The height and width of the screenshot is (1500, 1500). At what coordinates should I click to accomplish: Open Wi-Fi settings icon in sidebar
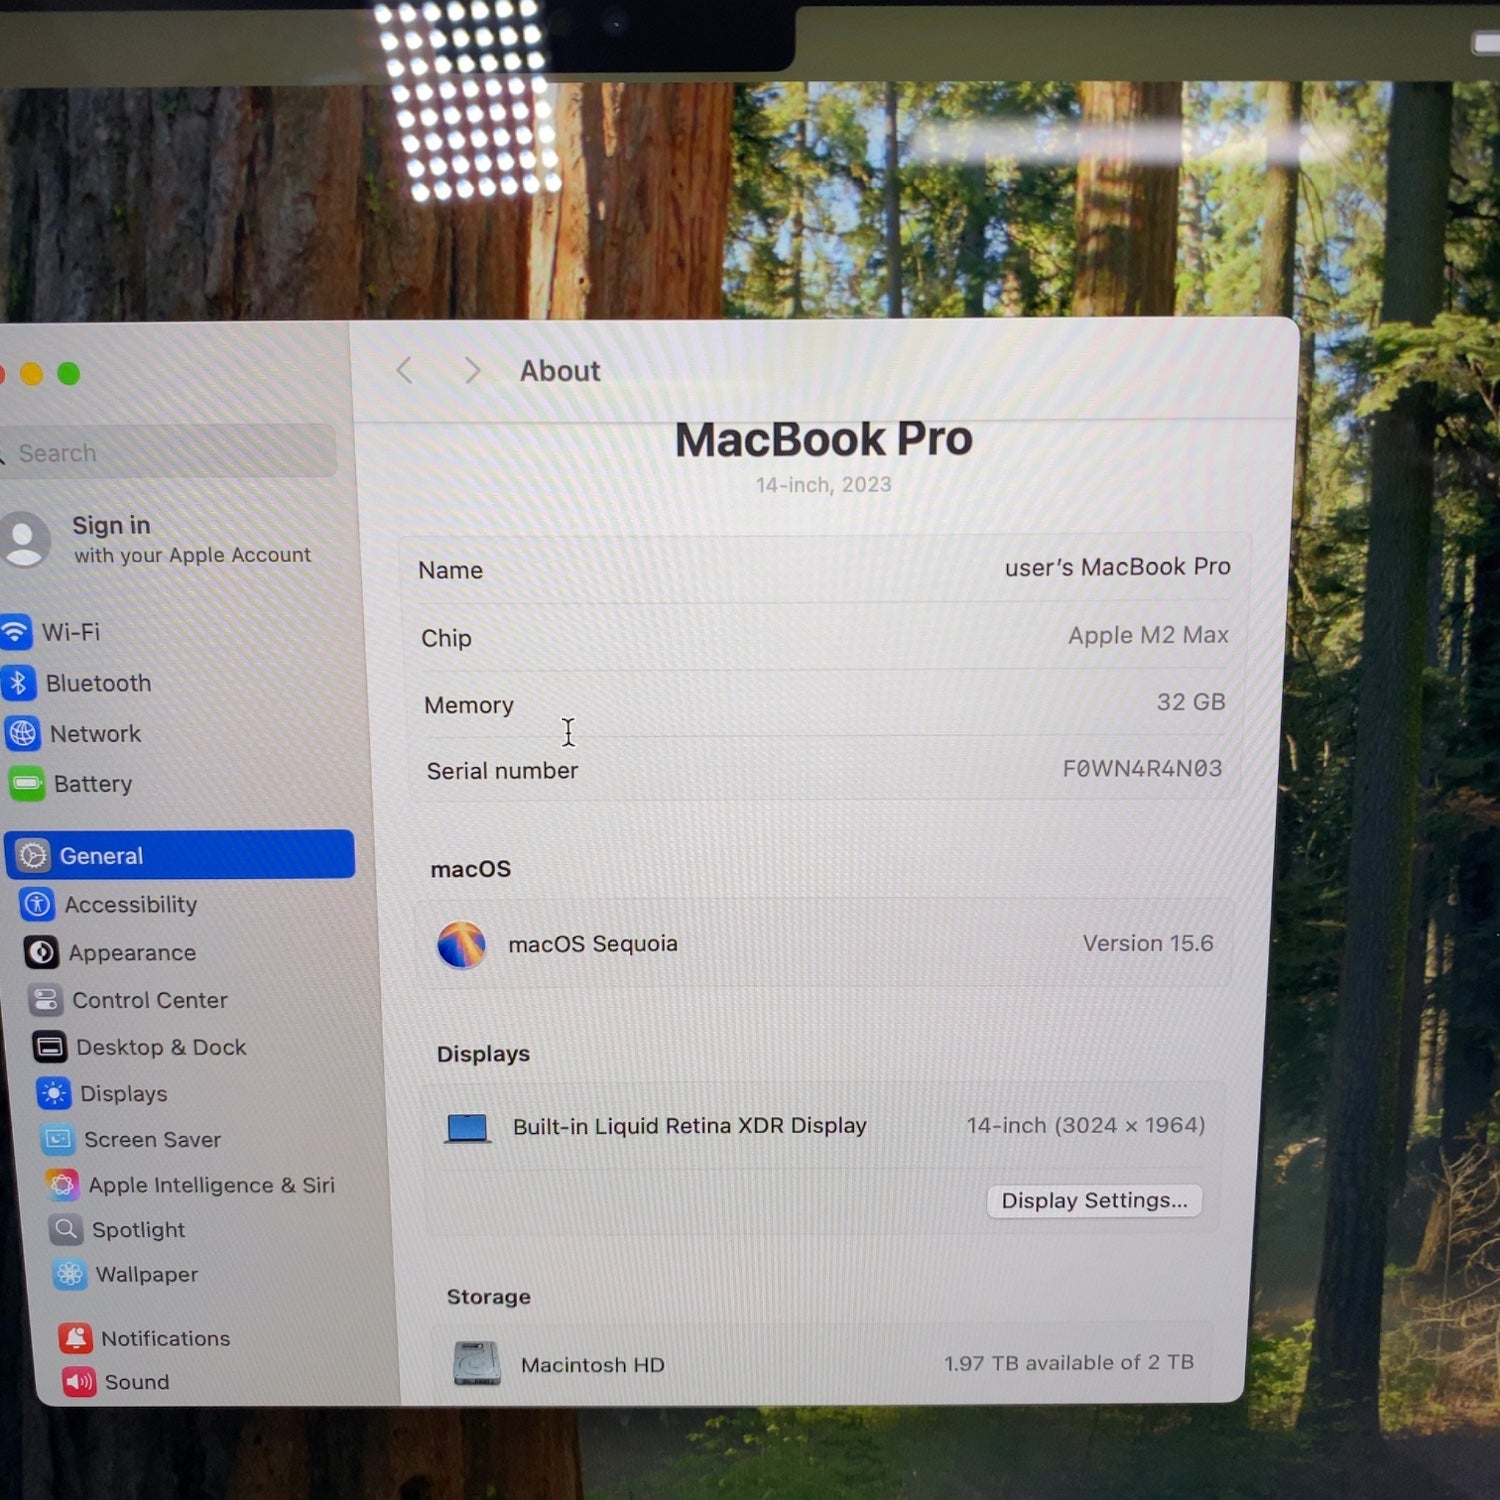(x=15, y=632)
